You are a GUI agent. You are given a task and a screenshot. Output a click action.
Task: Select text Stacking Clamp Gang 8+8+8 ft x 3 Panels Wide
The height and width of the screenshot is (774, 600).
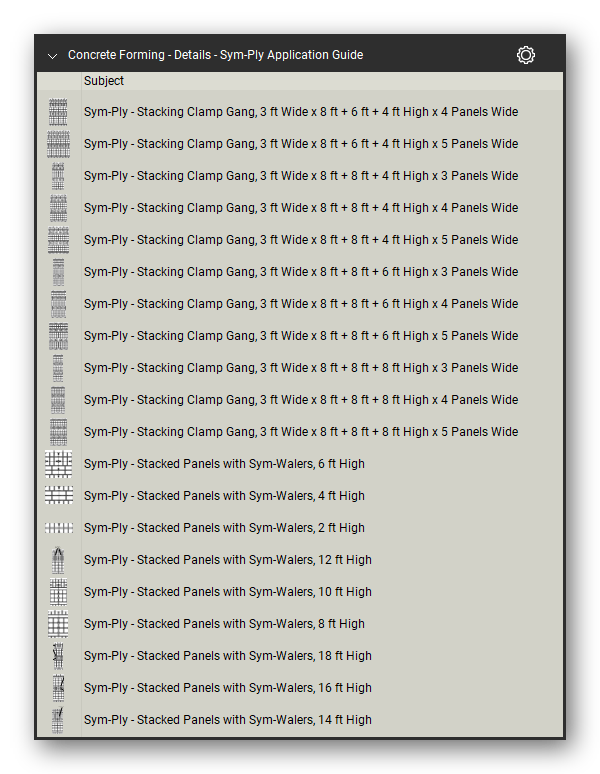pyautogui.click(x=301, y=368)
